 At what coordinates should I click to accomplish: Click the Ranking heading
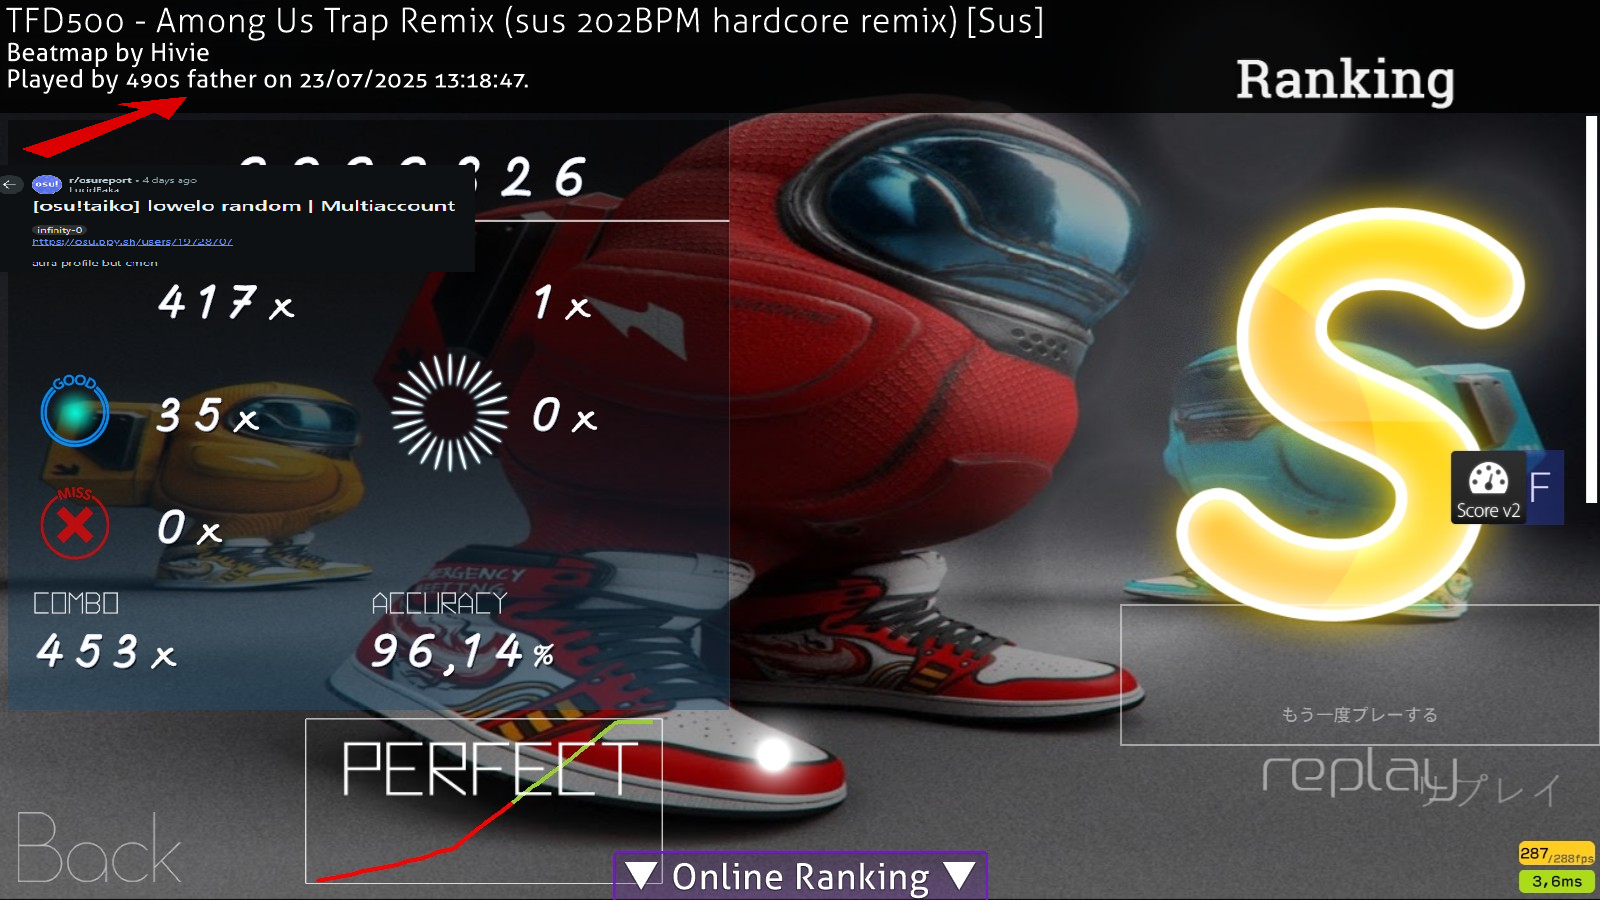click(1345, 79)
